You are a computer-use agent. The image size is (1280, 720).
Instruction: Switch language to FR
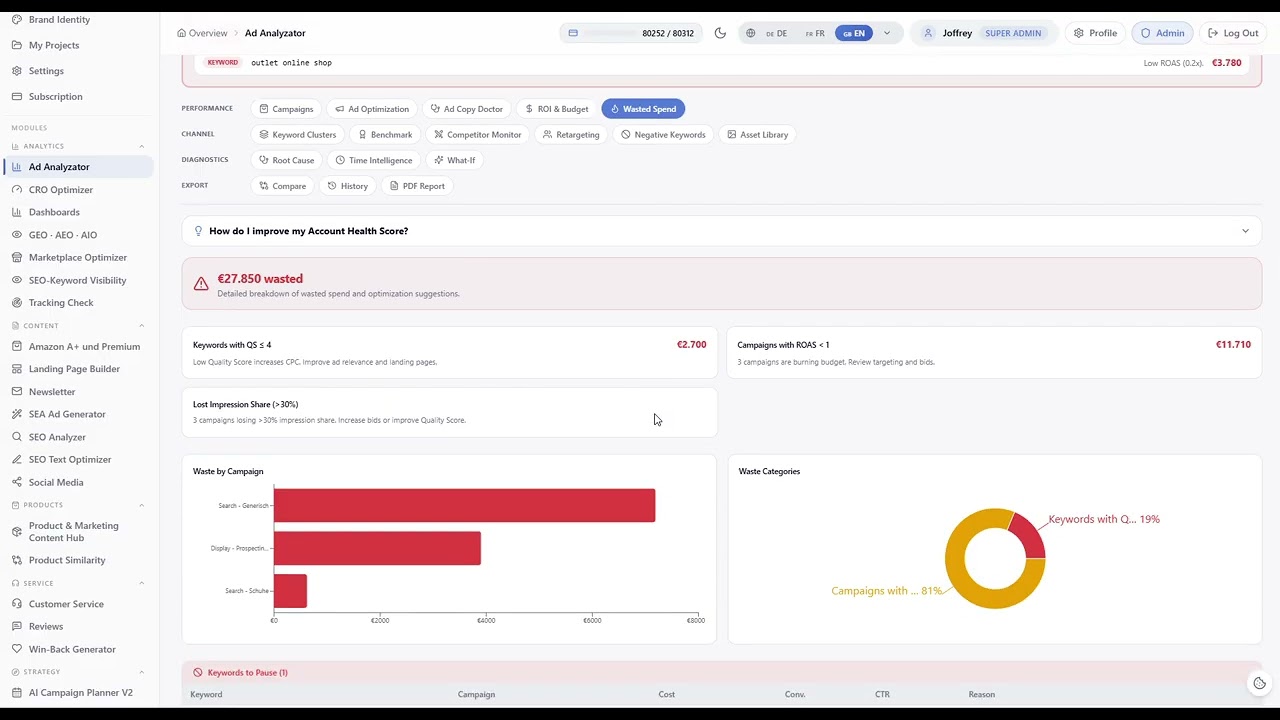(815, 33)
